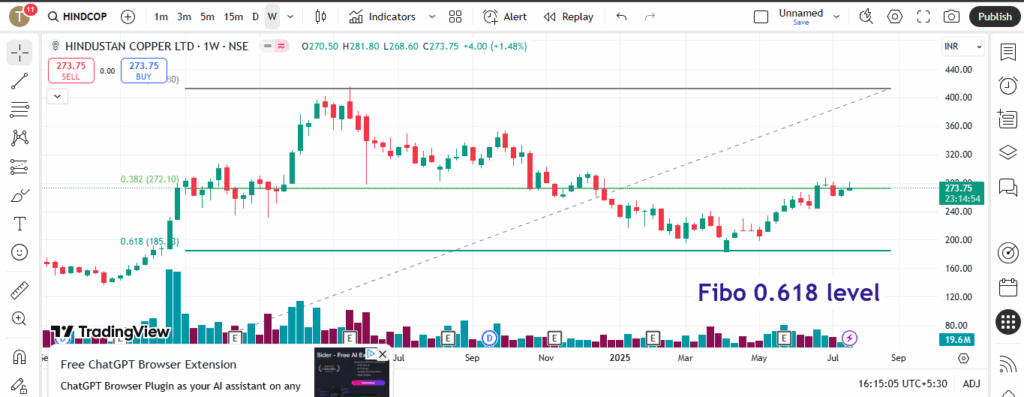Screen dimensions: 1024x397
Task: Enter fullscreen mode
Action: 923,17
